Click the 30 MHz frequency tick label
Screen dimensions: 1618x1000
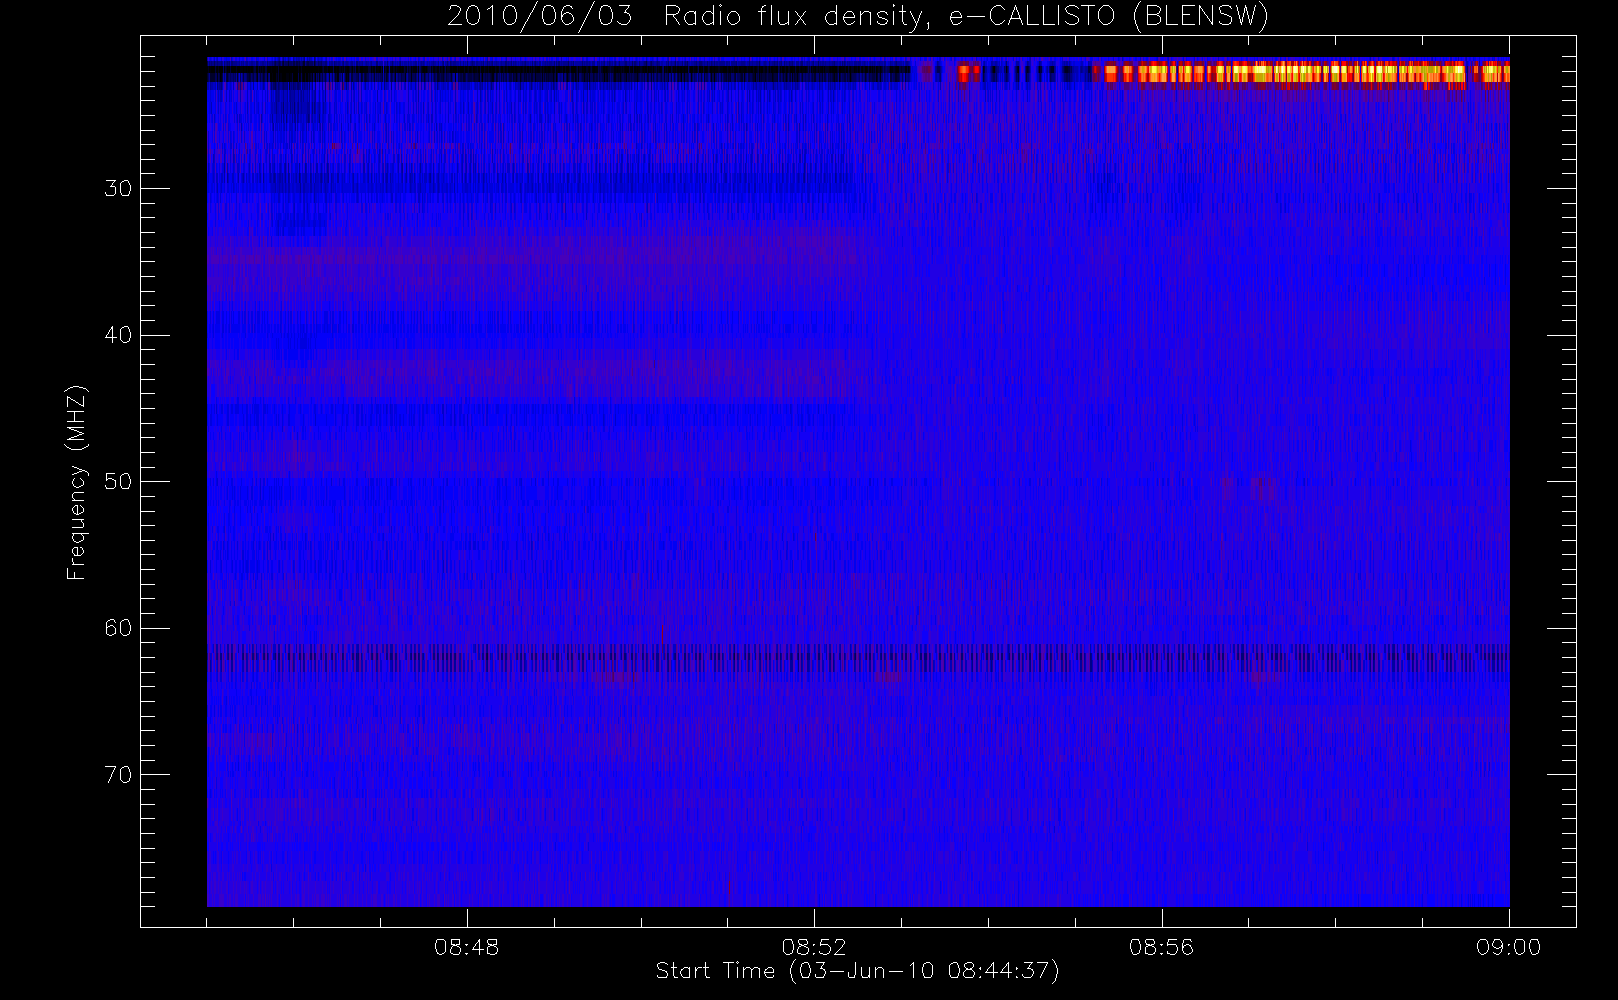coord(118,189)
